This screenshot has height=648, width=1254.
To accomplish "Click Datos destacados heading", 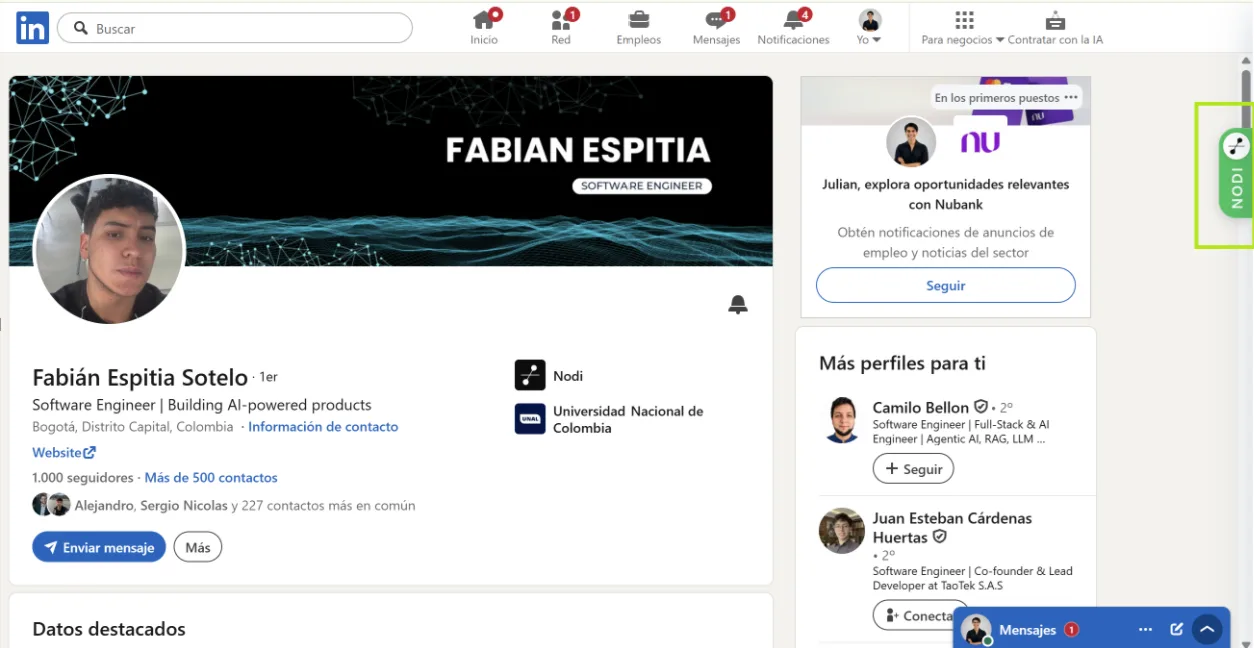I will 109,629.
